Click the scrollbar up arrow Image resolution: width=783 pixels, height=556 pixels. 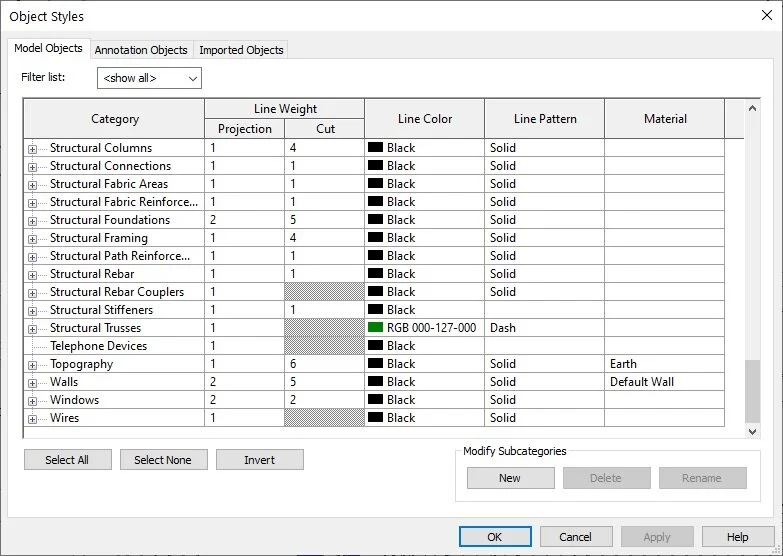(x=753, y=108)
